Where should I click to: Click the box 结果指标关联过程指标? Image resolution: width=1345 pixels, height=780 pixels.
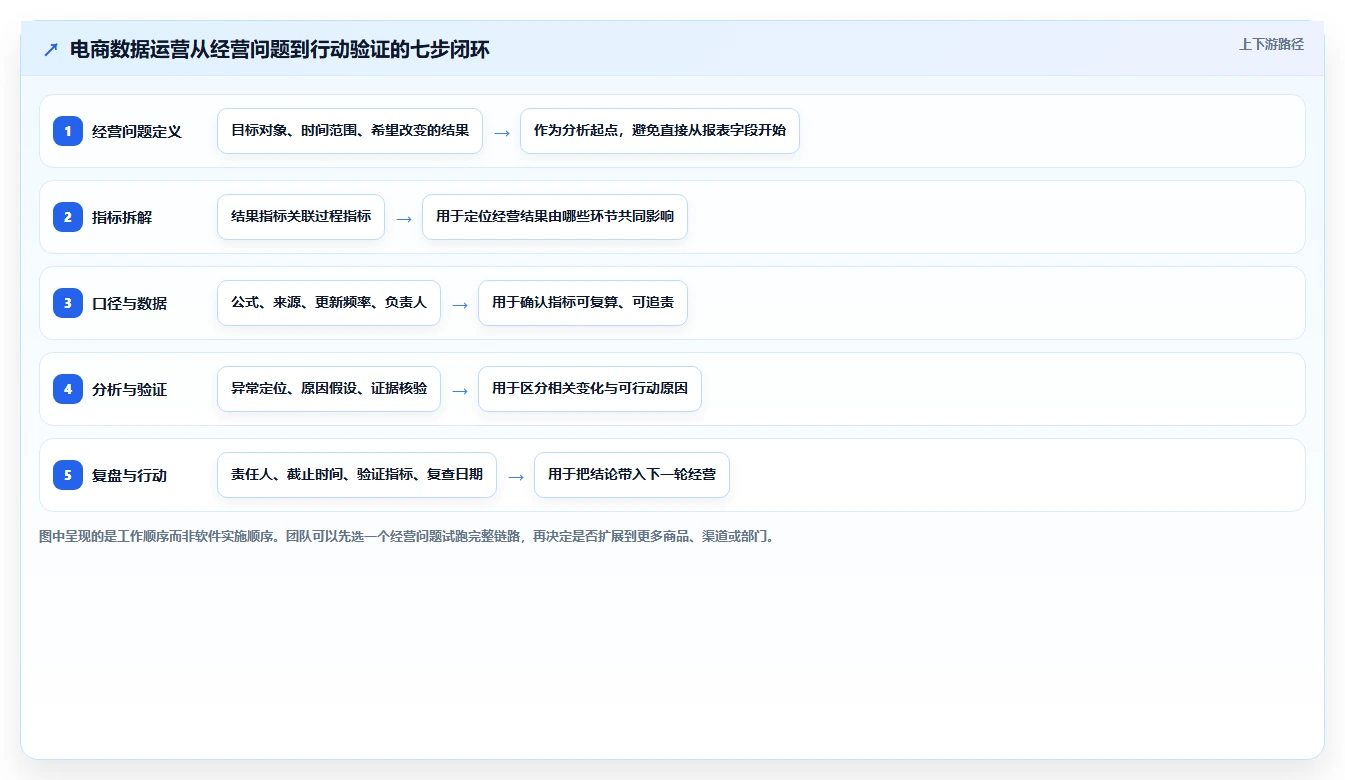[x=301, y=217]
